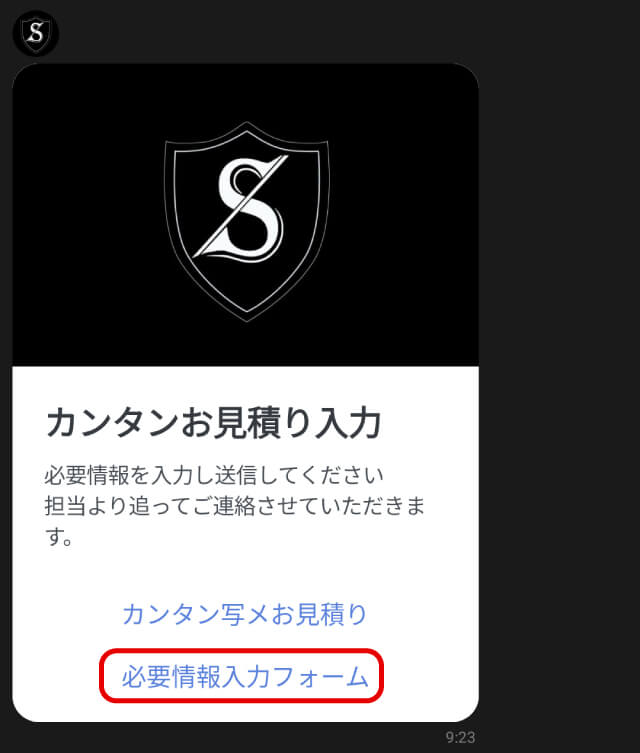
Task: Select the カンタンお見積り入力 card title
Action: point(214,423)
